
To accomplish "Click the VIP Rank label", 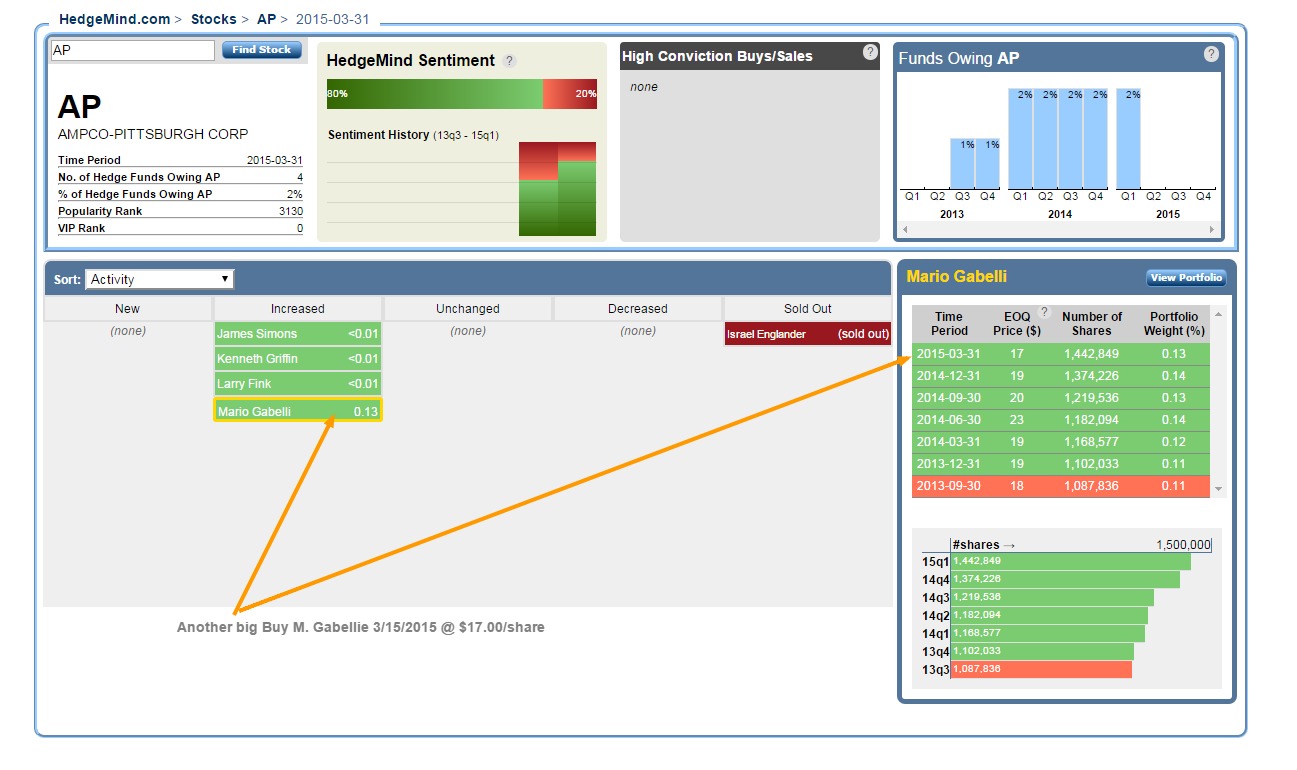I will pos(82,228).
